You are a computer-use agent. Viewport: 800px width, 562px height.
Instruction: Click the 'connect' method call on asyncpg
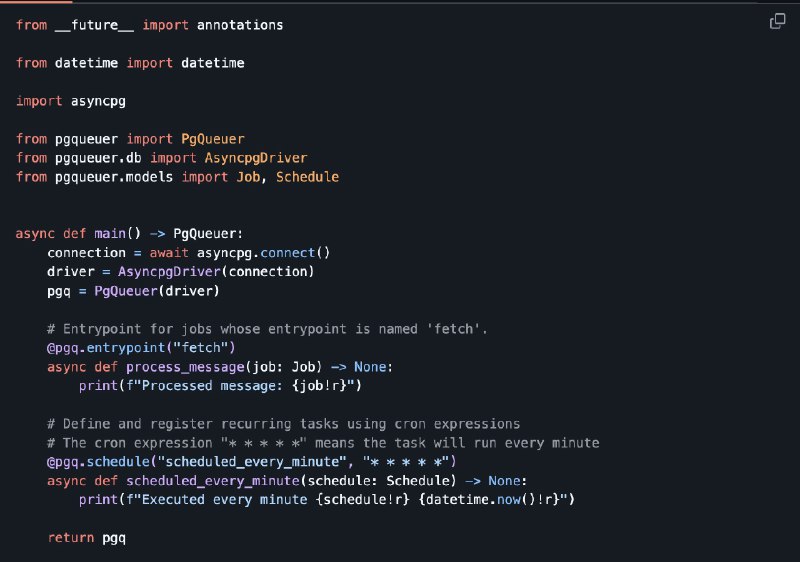coord(287,252)
